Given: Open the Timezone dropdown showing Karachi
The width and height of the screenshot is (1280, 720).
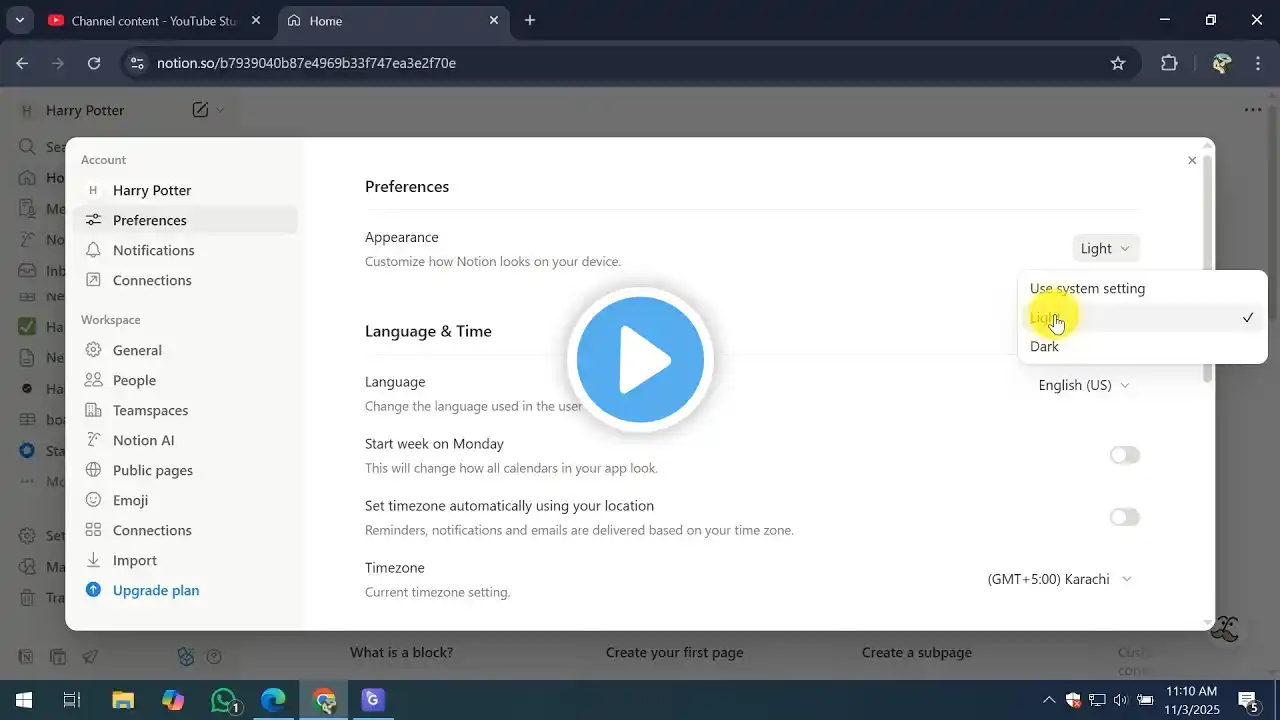Looking at the screenshot, I should point(1059,579).
